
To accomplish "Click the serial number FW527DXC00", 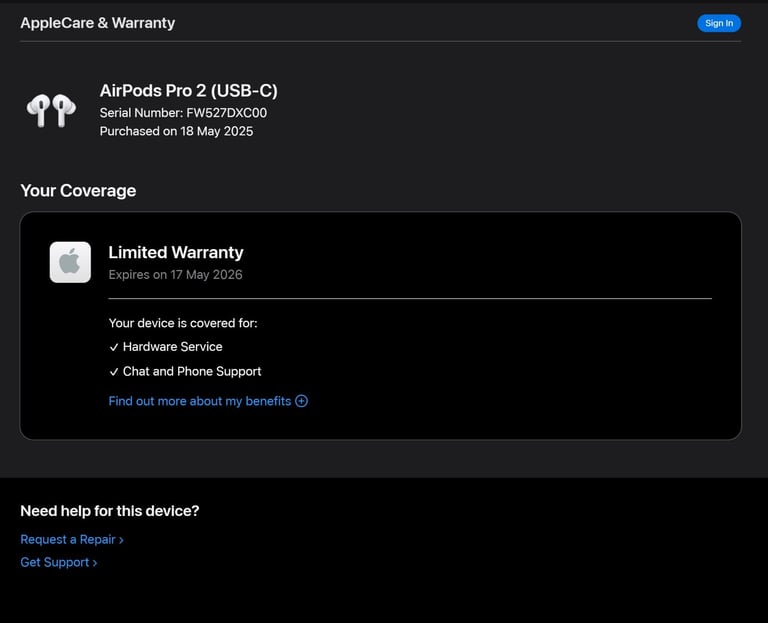I will tap(226, 113).
